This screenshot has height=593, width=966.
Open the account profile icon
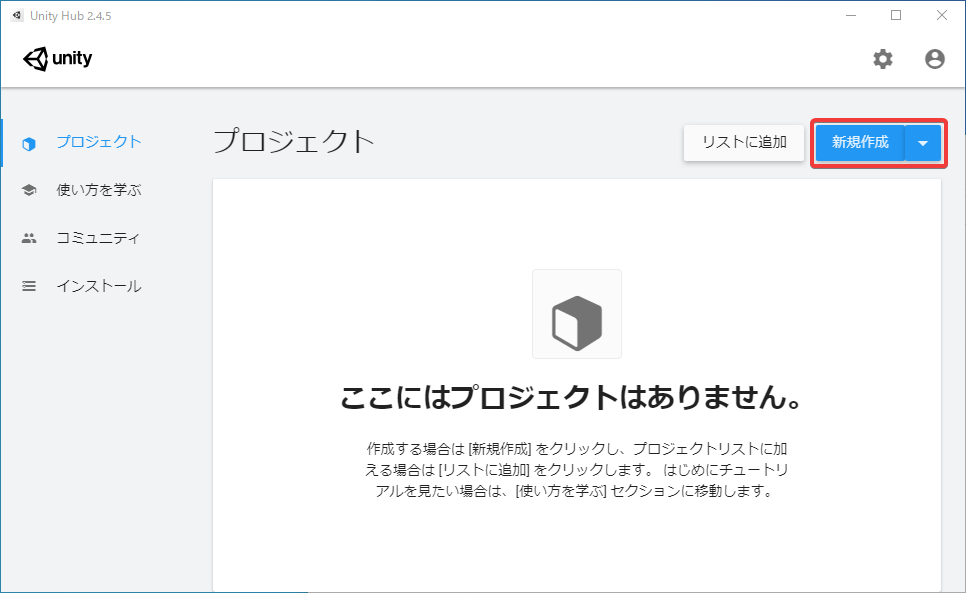934,59
